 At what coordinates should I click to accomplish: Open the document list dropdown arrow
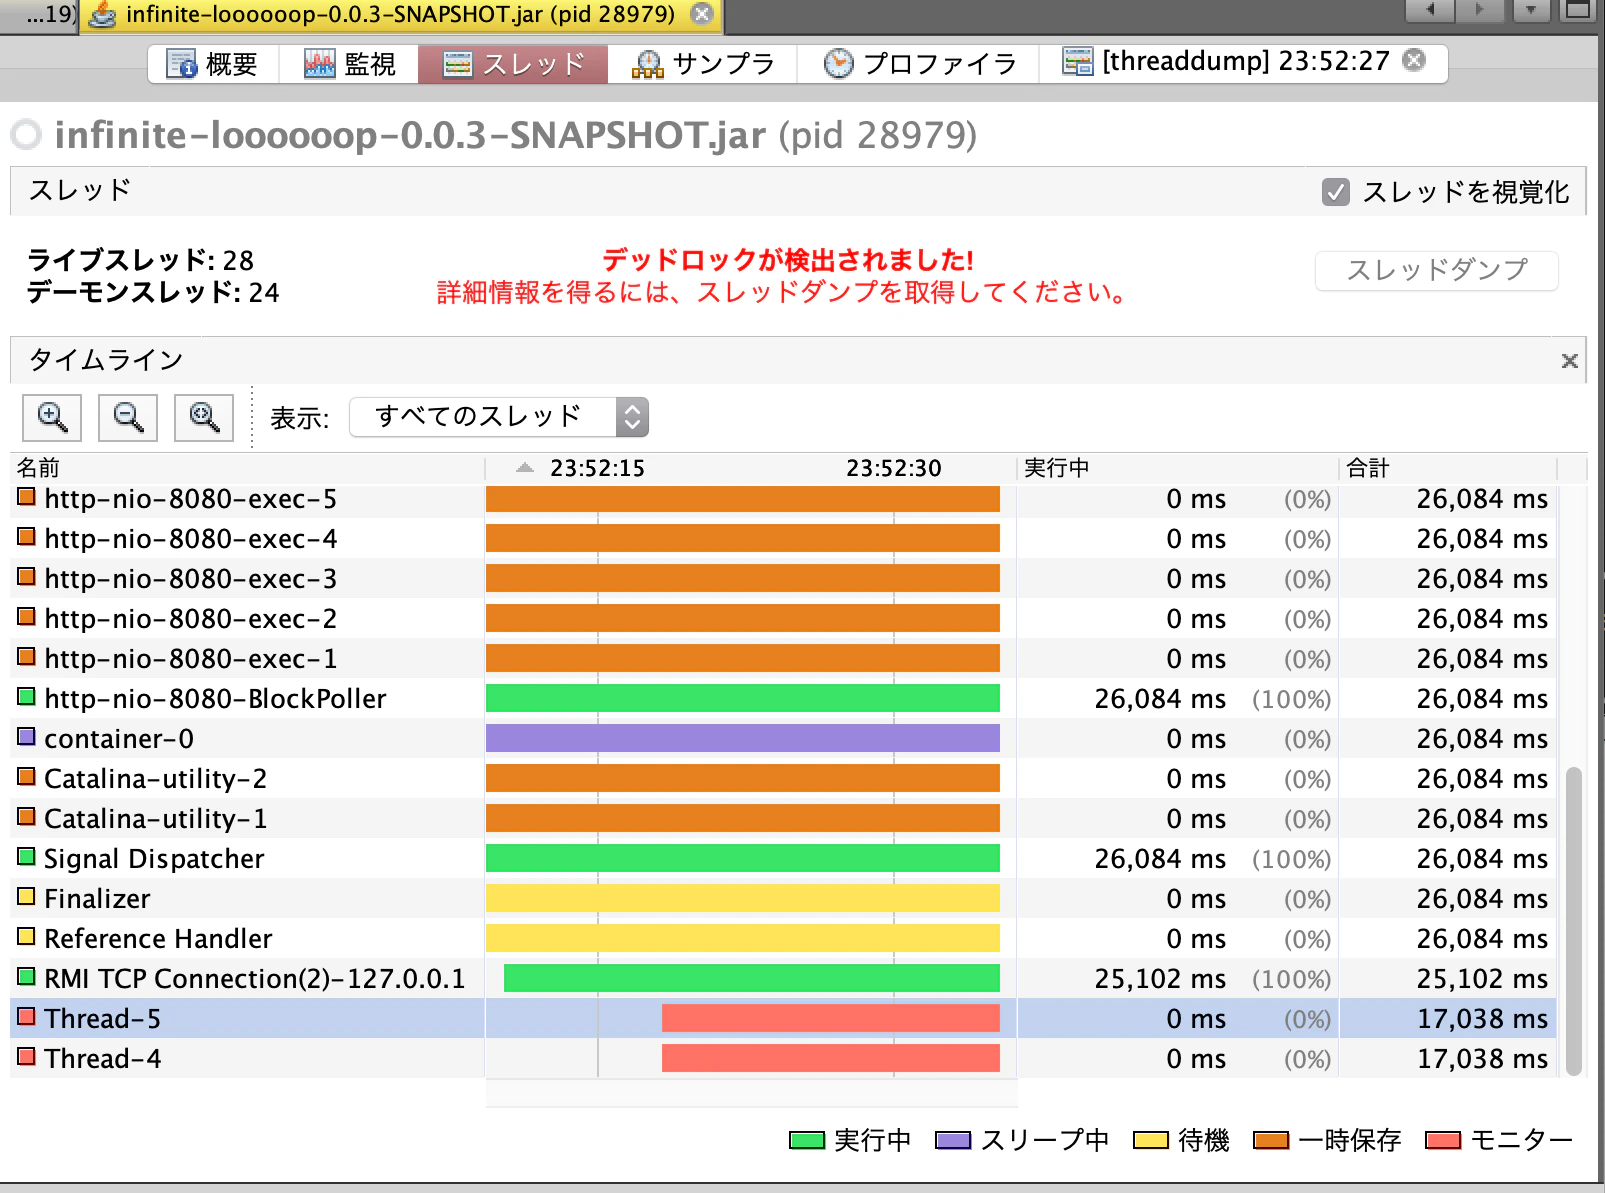click(1531, 10)
